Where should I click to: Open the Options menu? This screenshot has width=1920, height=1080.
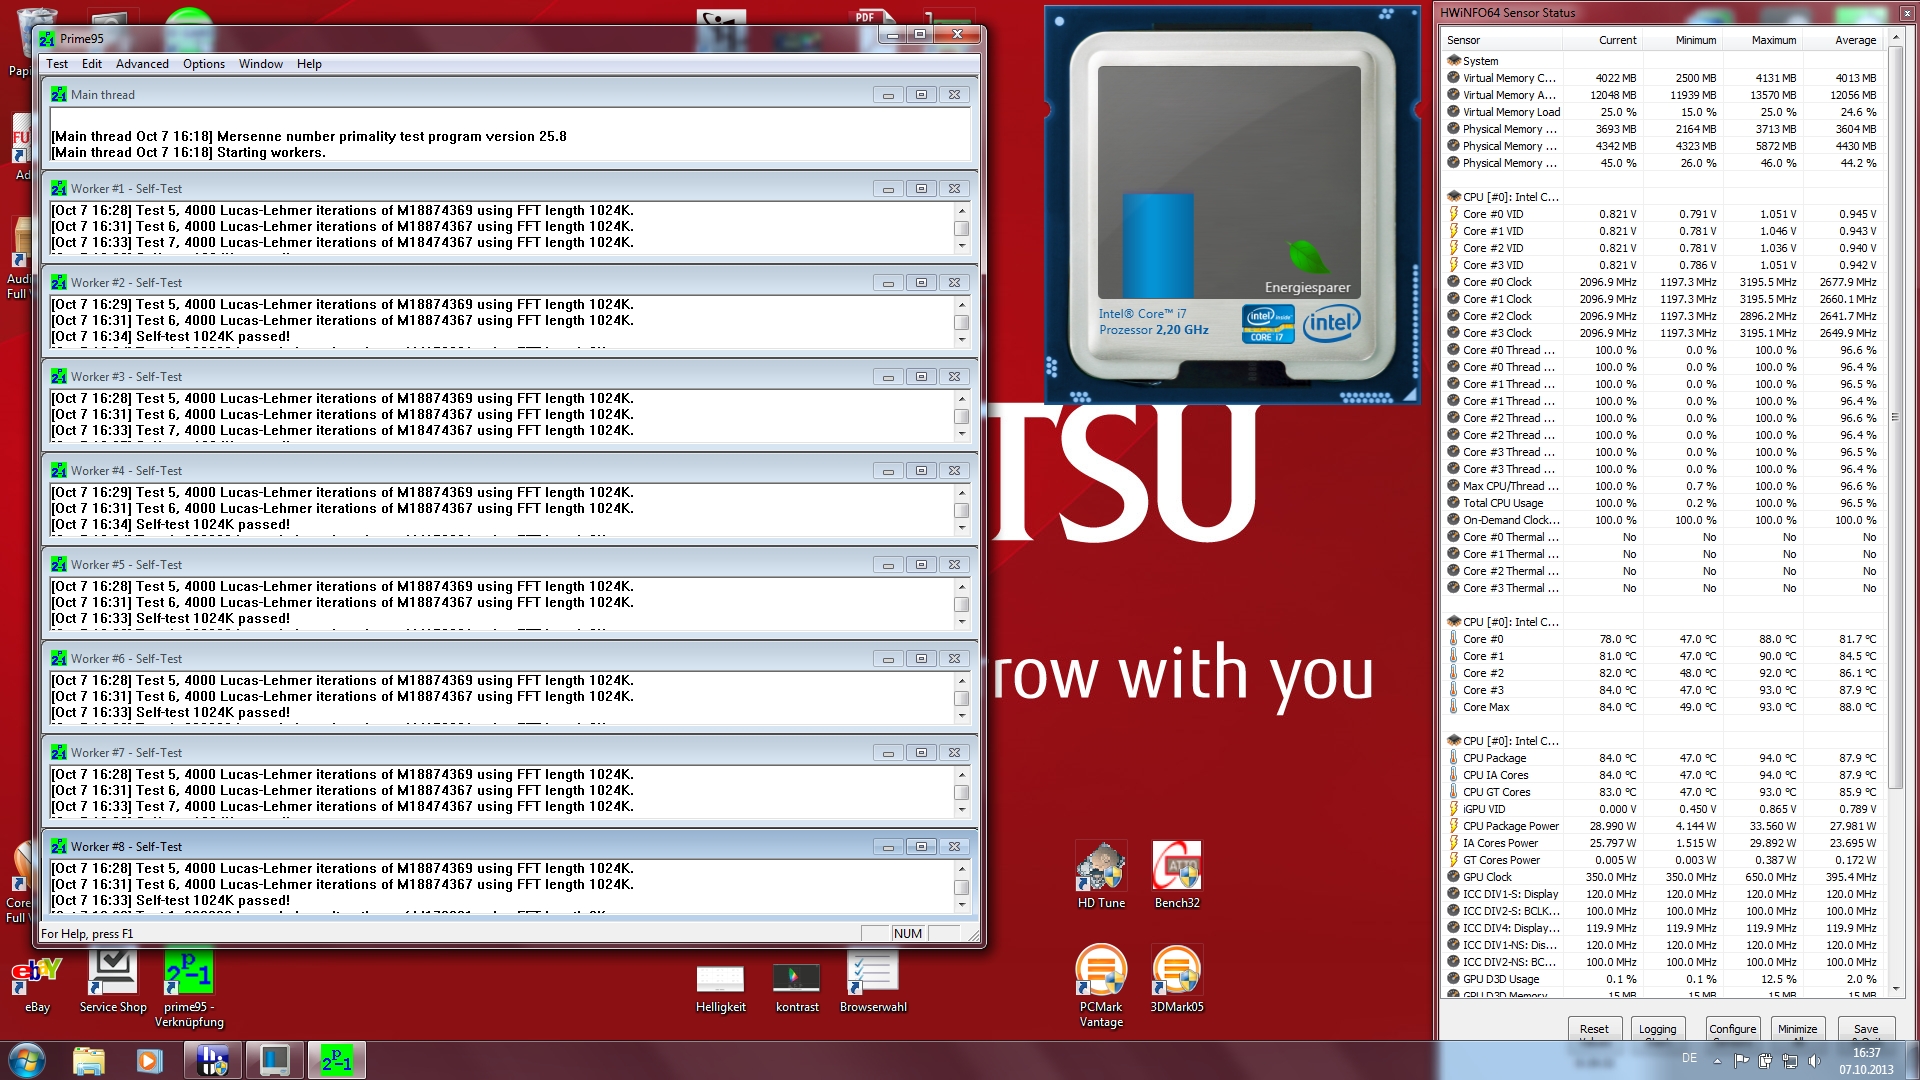click(x=204, y=64)
